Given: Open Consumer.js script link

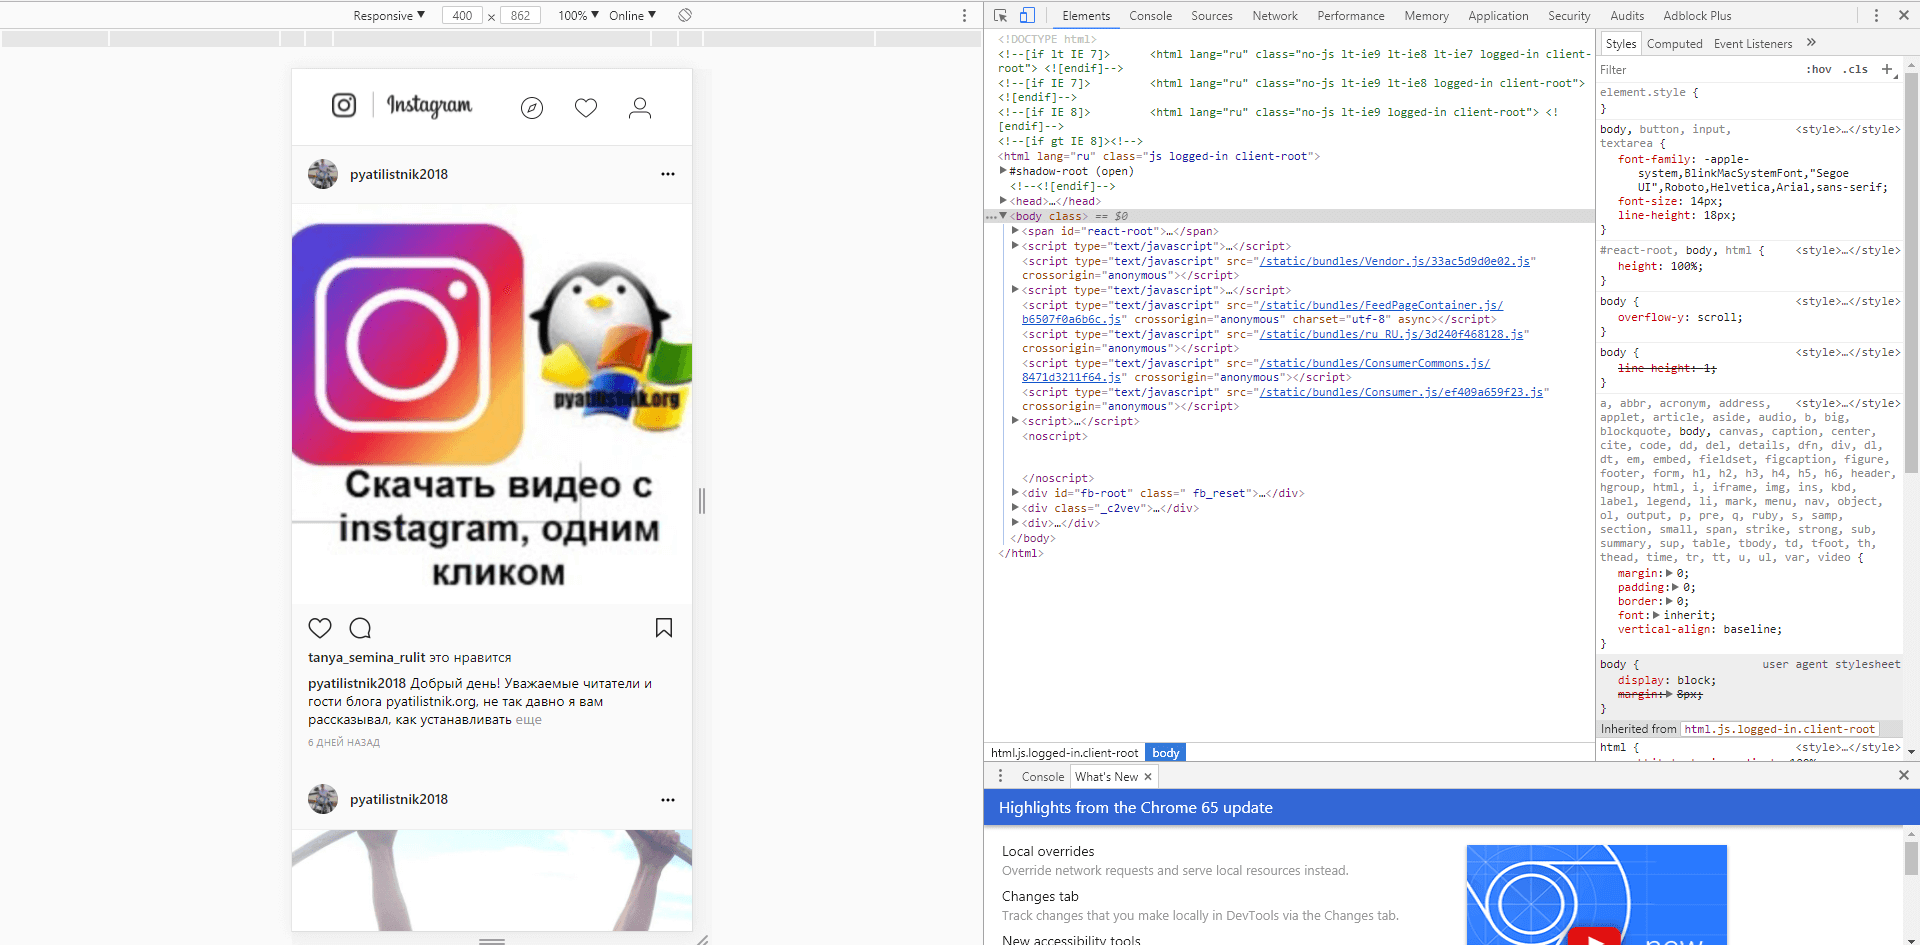Looking at the screenshot, I should click(1401, 392).
